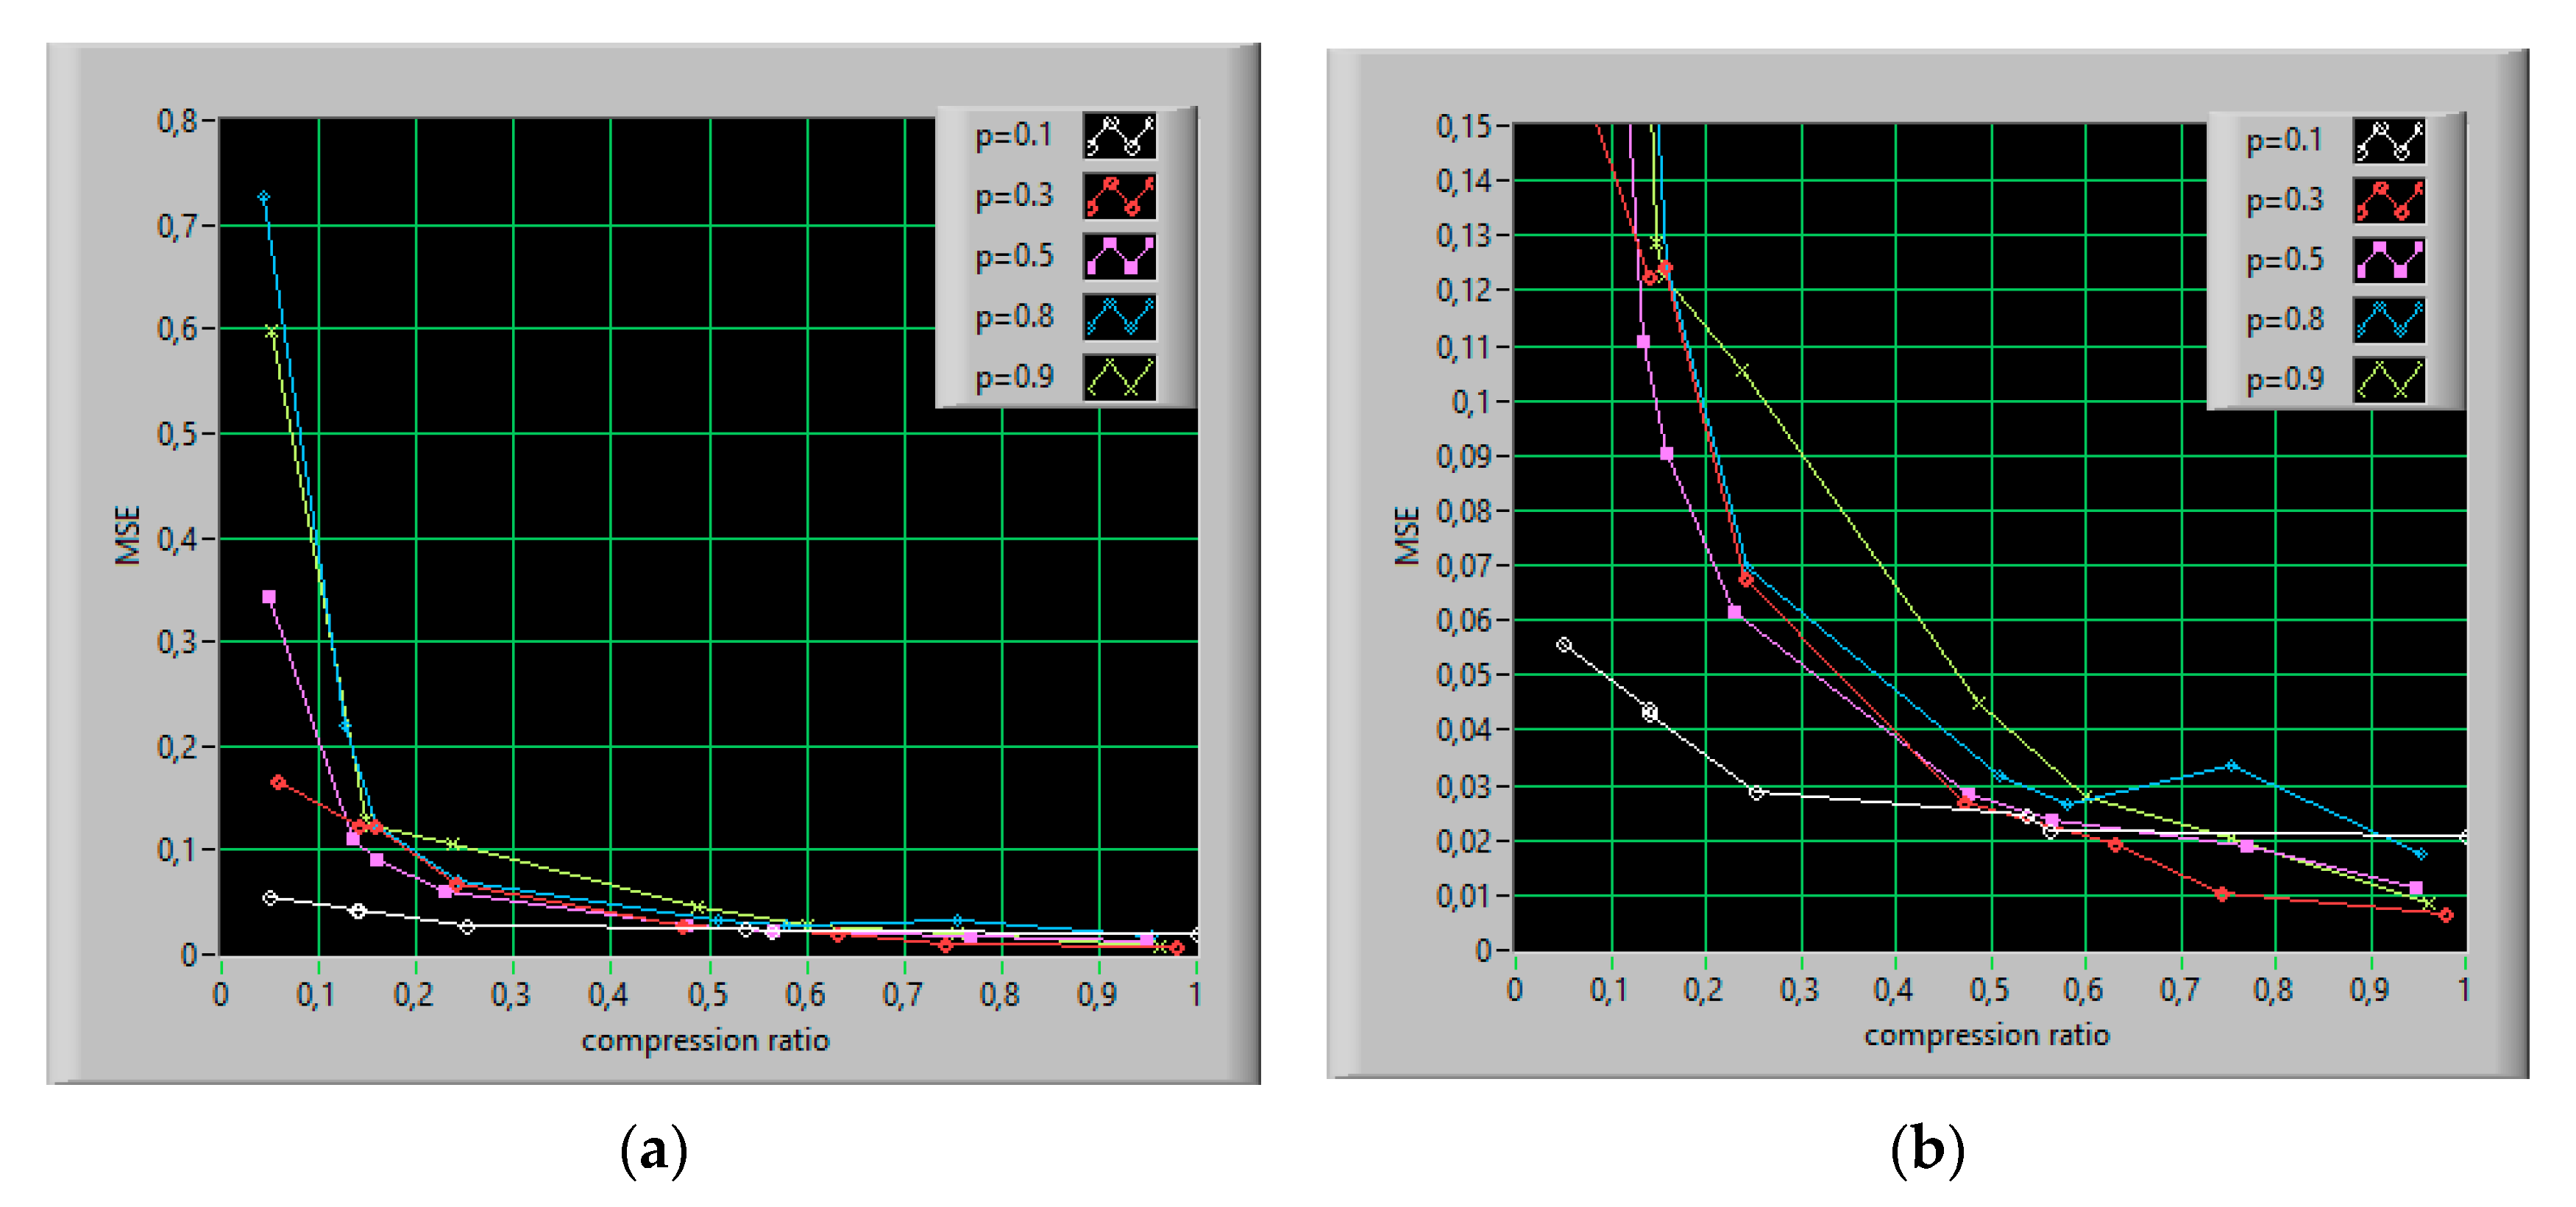Screen dimensions: 2576x1207
Task: Click compression ratio axis label in chart (a)
Action: click(705, 1041)
